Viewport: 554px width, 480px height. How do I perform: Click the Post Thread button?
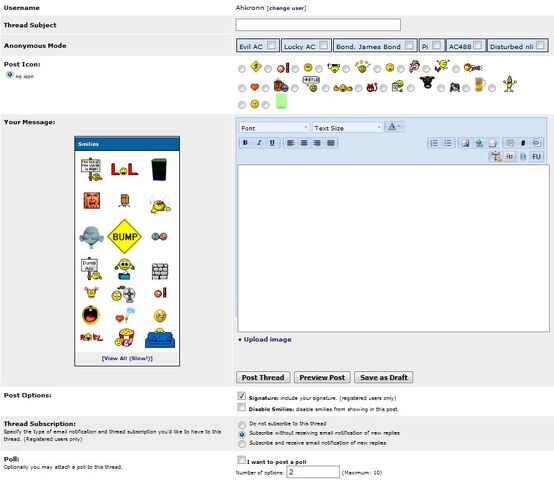[x=263, y=377]
